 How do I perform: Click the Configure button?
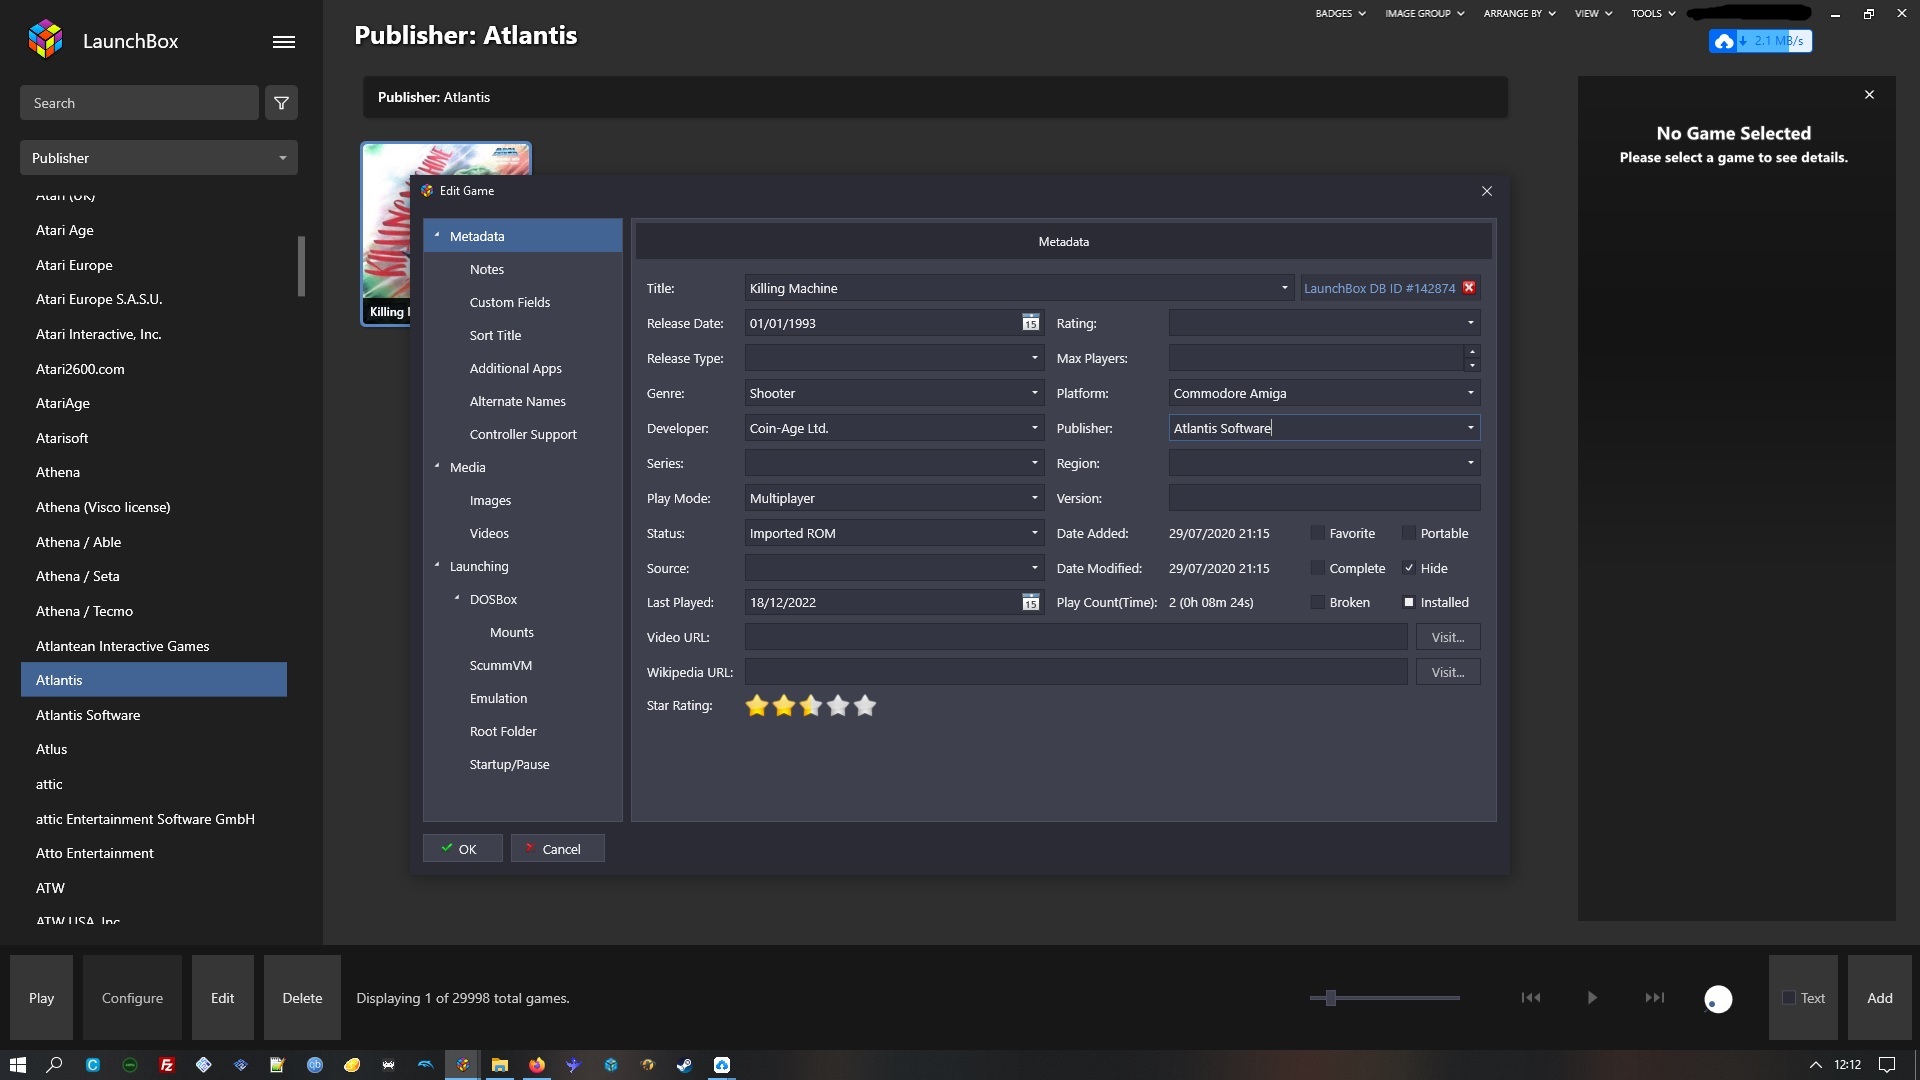[x=132, y=998]
